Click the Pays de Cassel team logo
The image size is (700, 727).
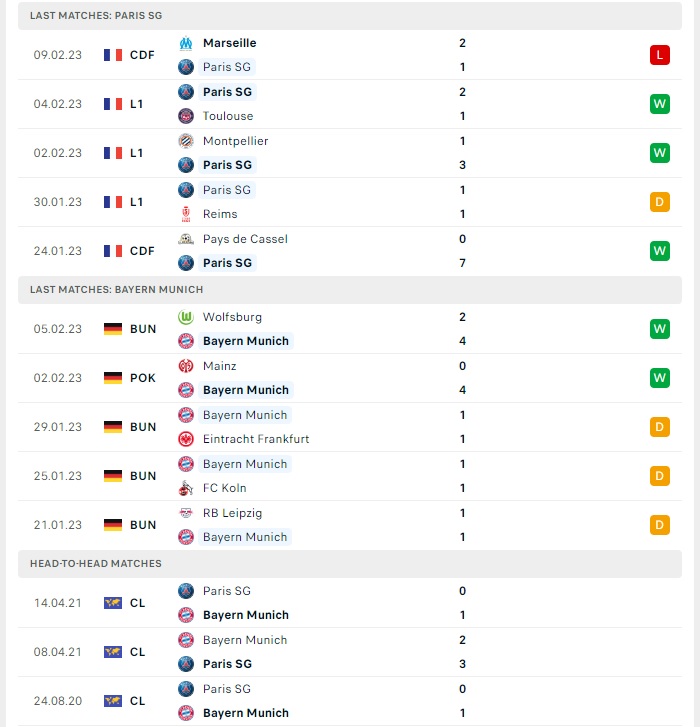(186, 239)
